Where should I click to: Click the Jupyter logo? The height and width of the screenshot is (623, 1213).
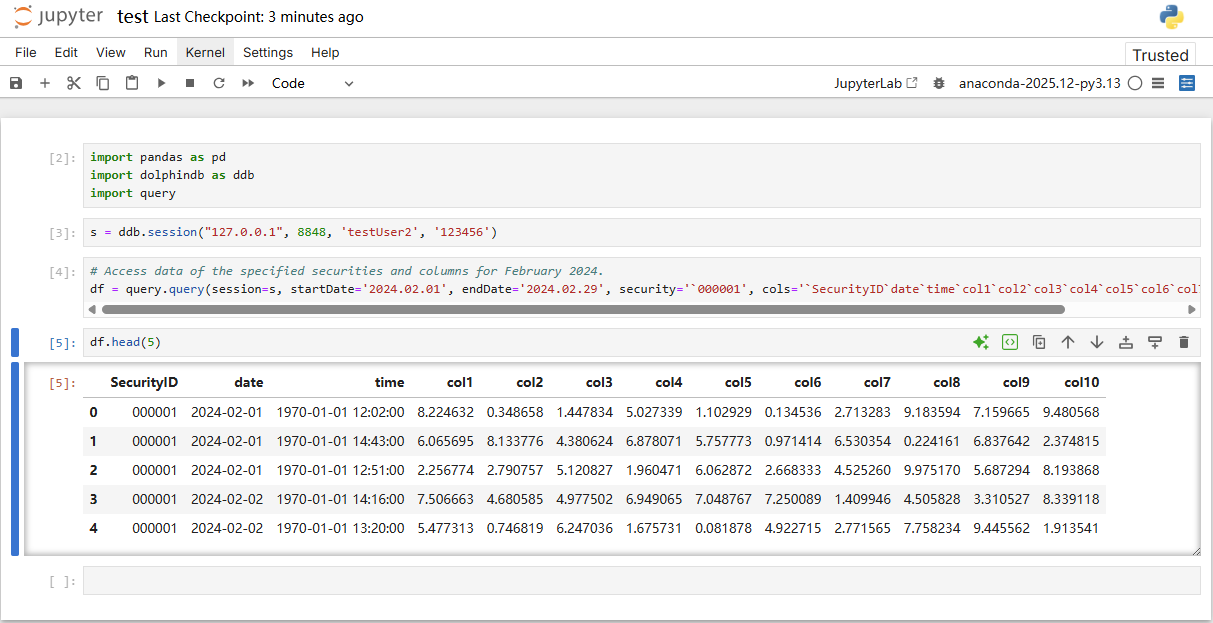click(x=58, y=17)
